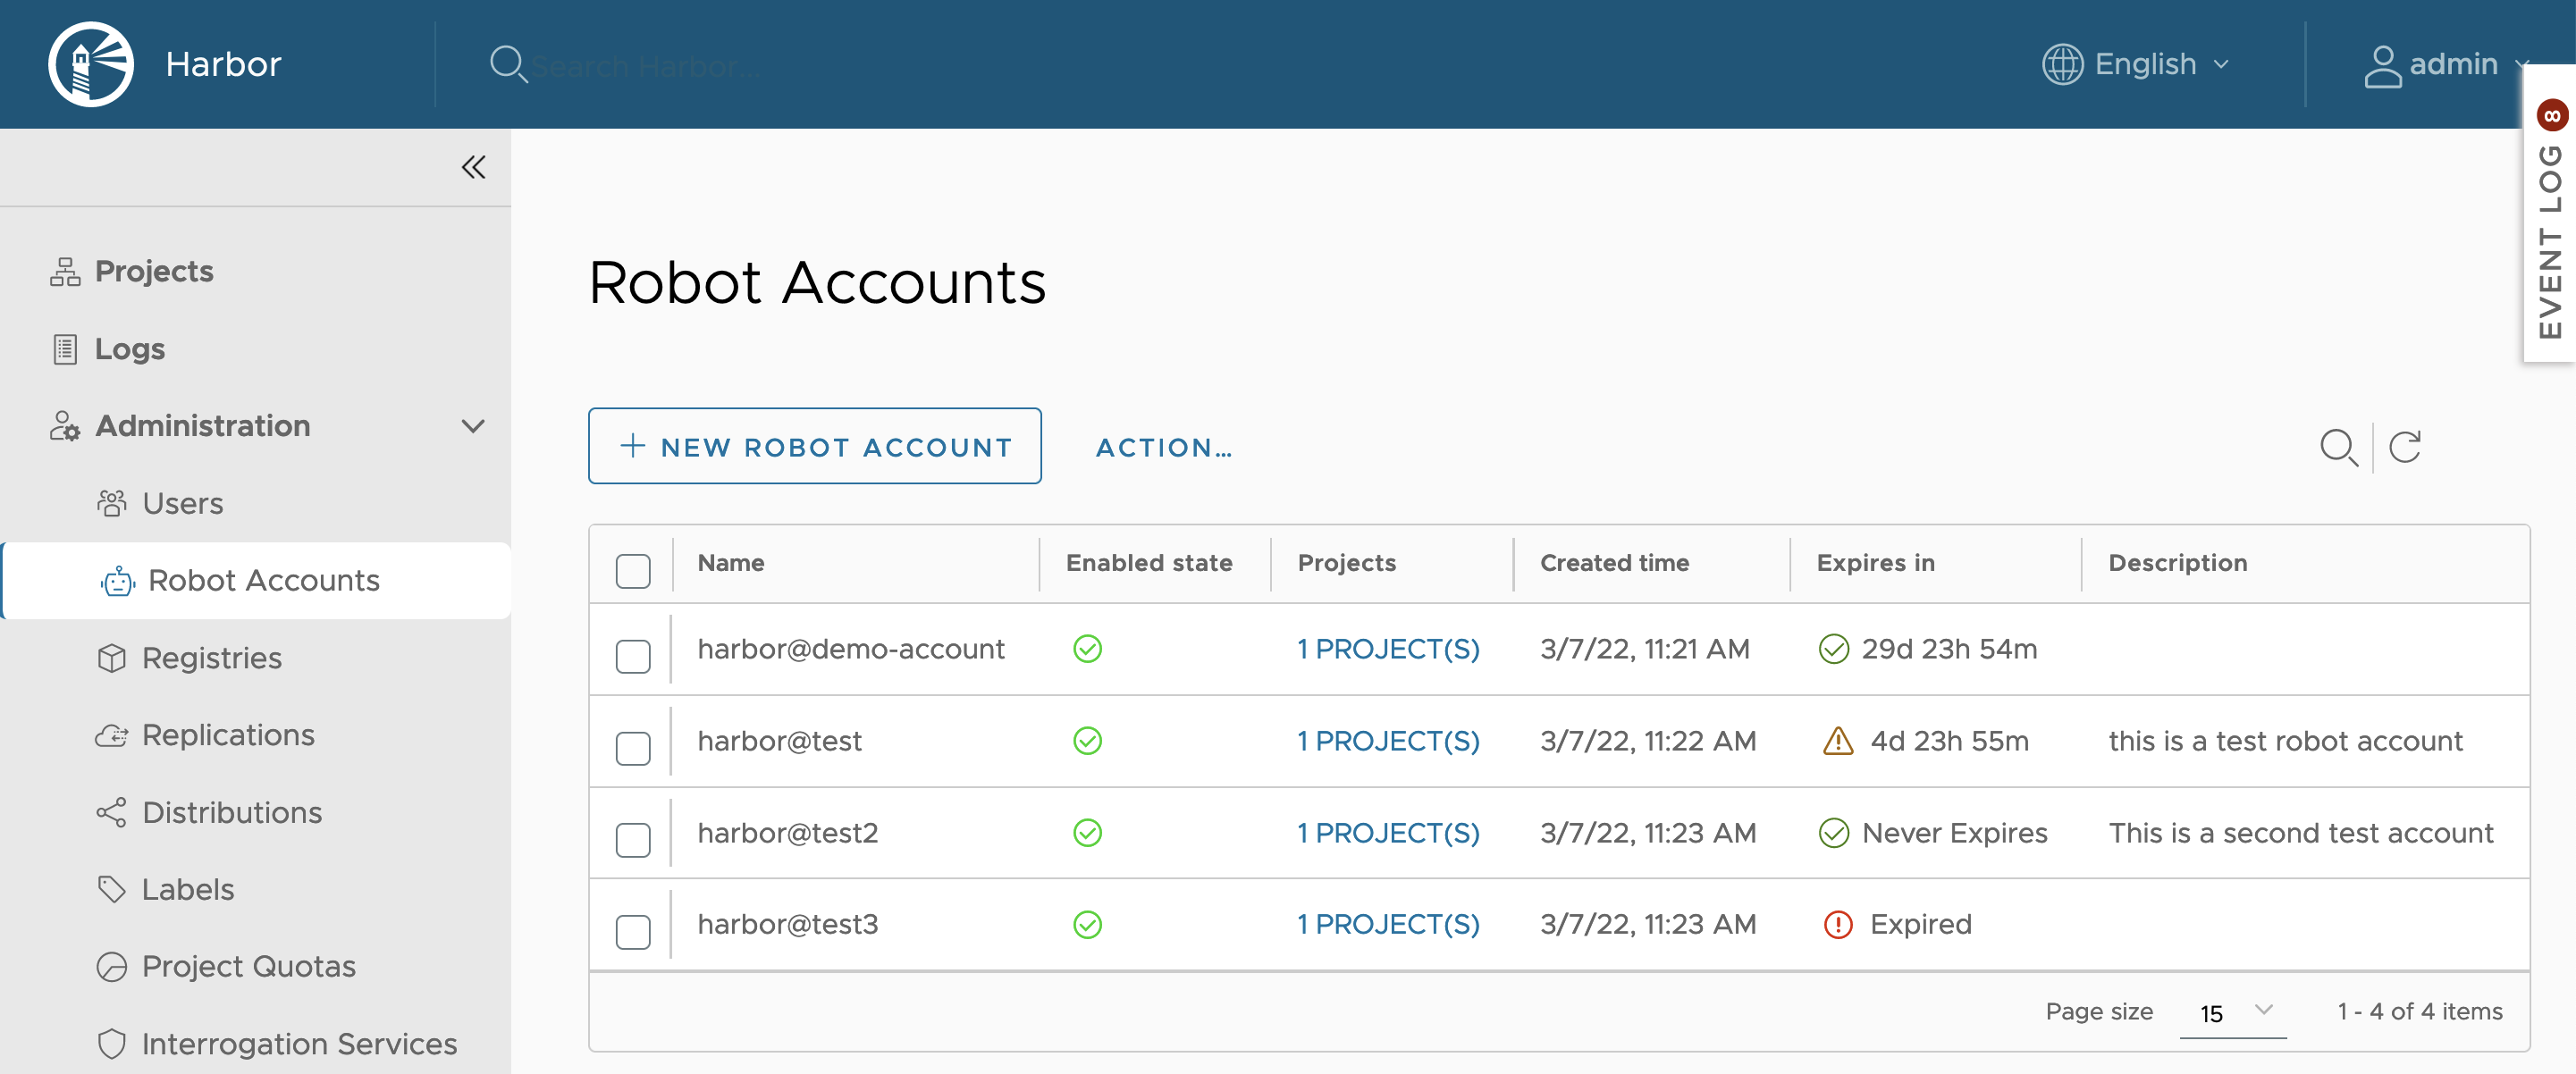Click the Harbor lighthouse logo
The height and width of the screenshot is (1074, 2576).
tap(91, 64)
